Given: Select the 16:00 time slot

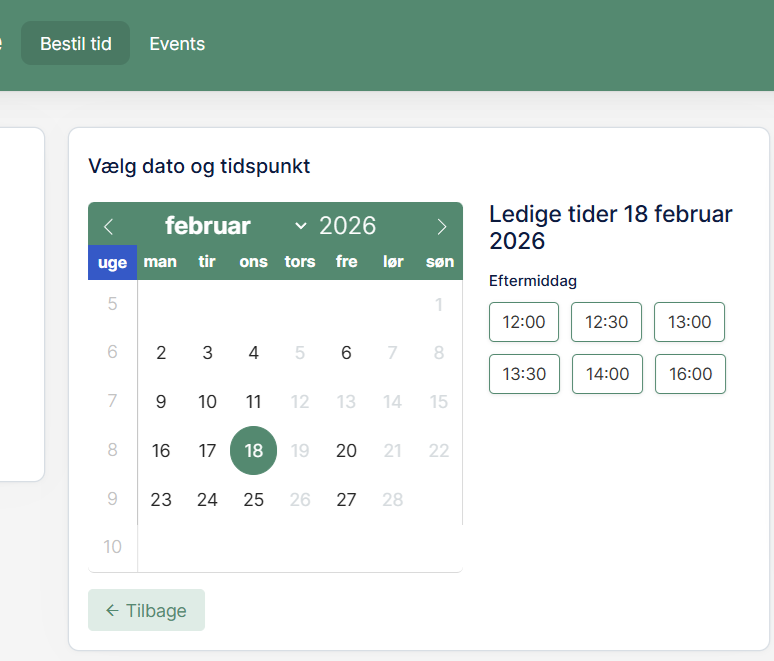Looking at the screenshot, I should coord(690,374).
